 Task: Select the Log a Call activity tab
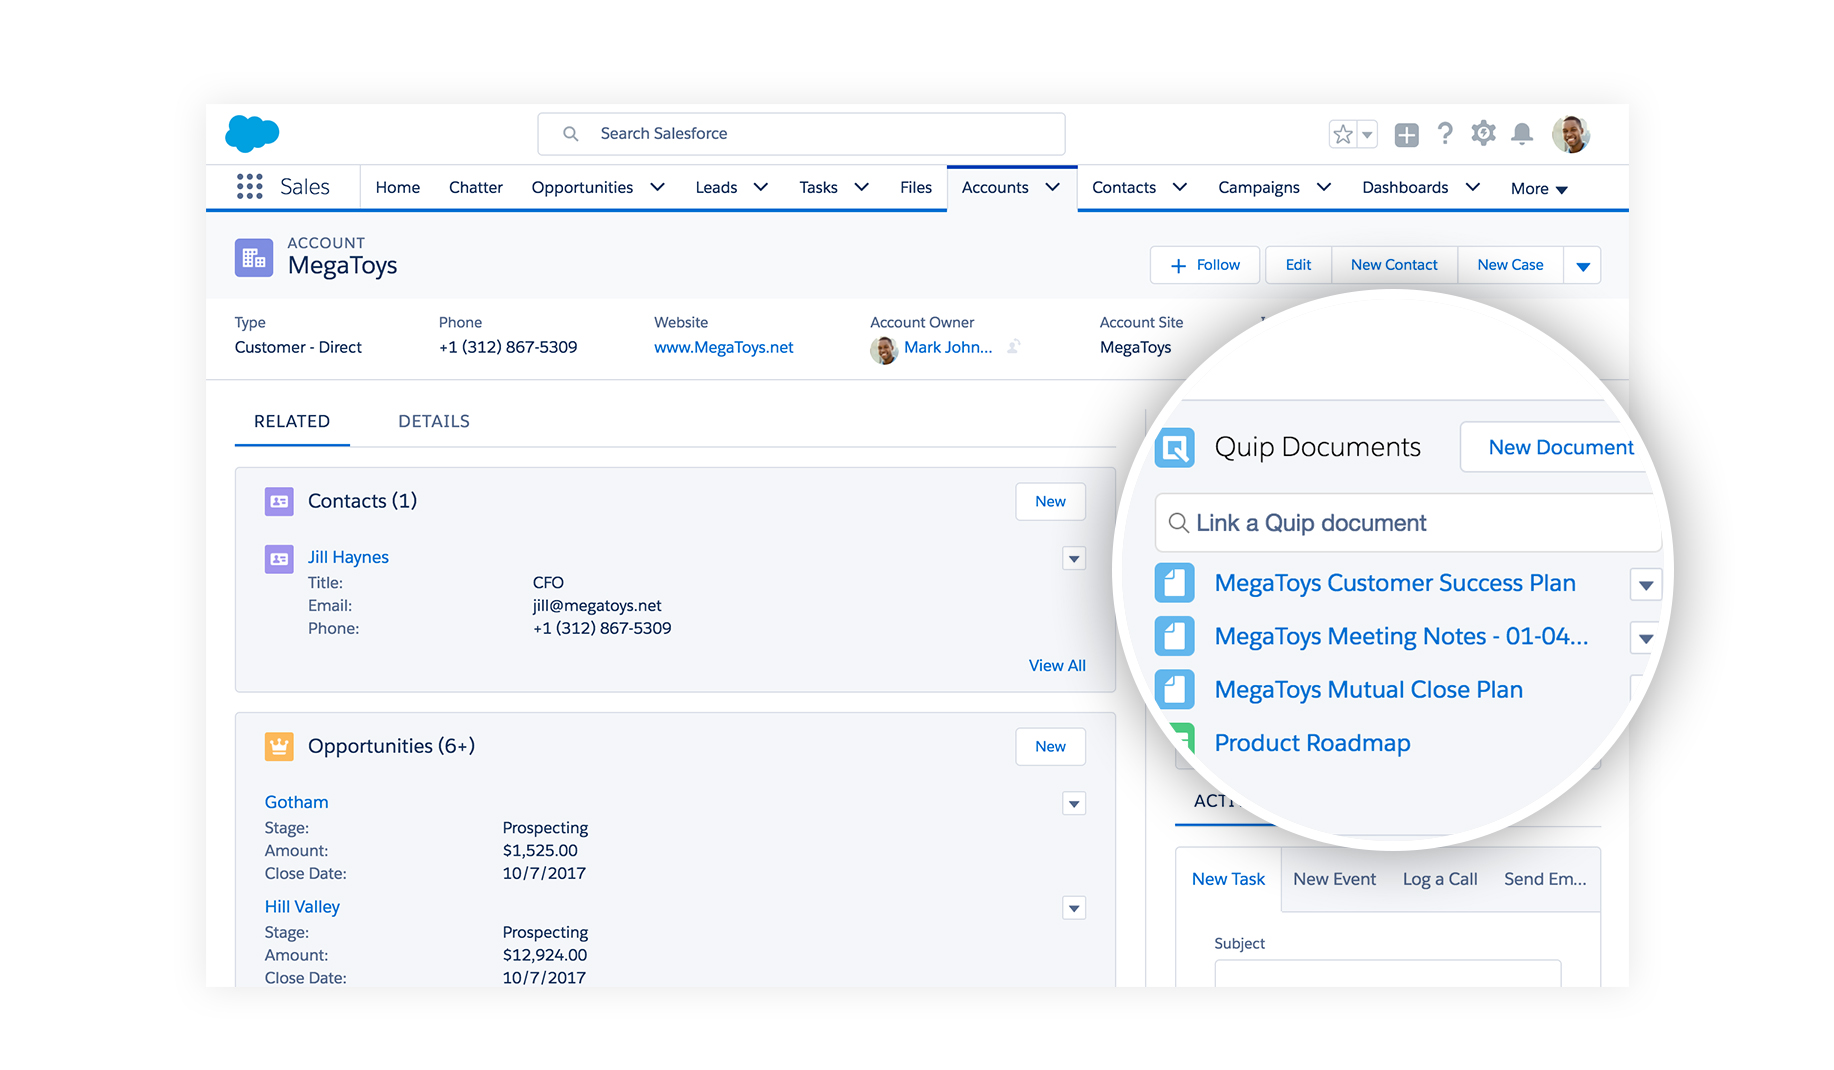point(1440,879)
